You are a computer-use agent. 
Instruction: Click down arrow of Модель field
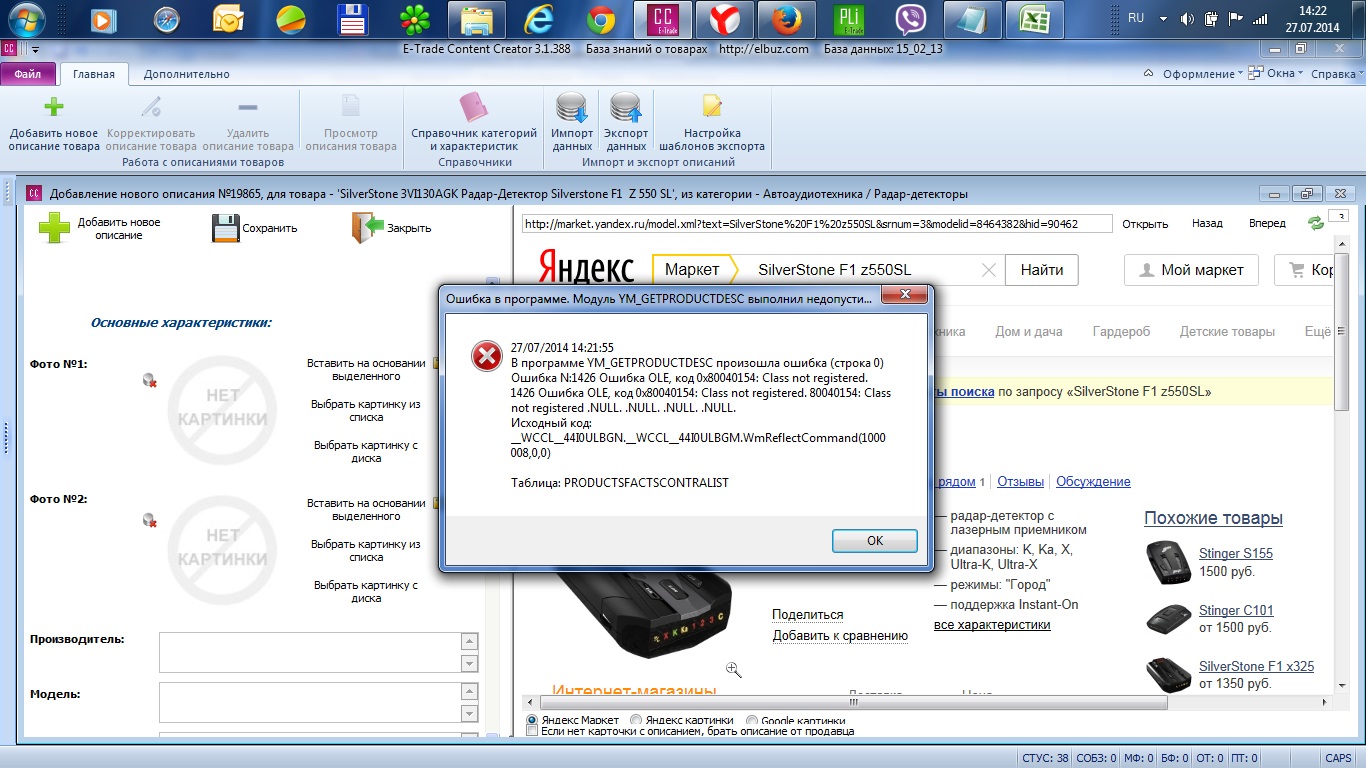pos(469,713)
